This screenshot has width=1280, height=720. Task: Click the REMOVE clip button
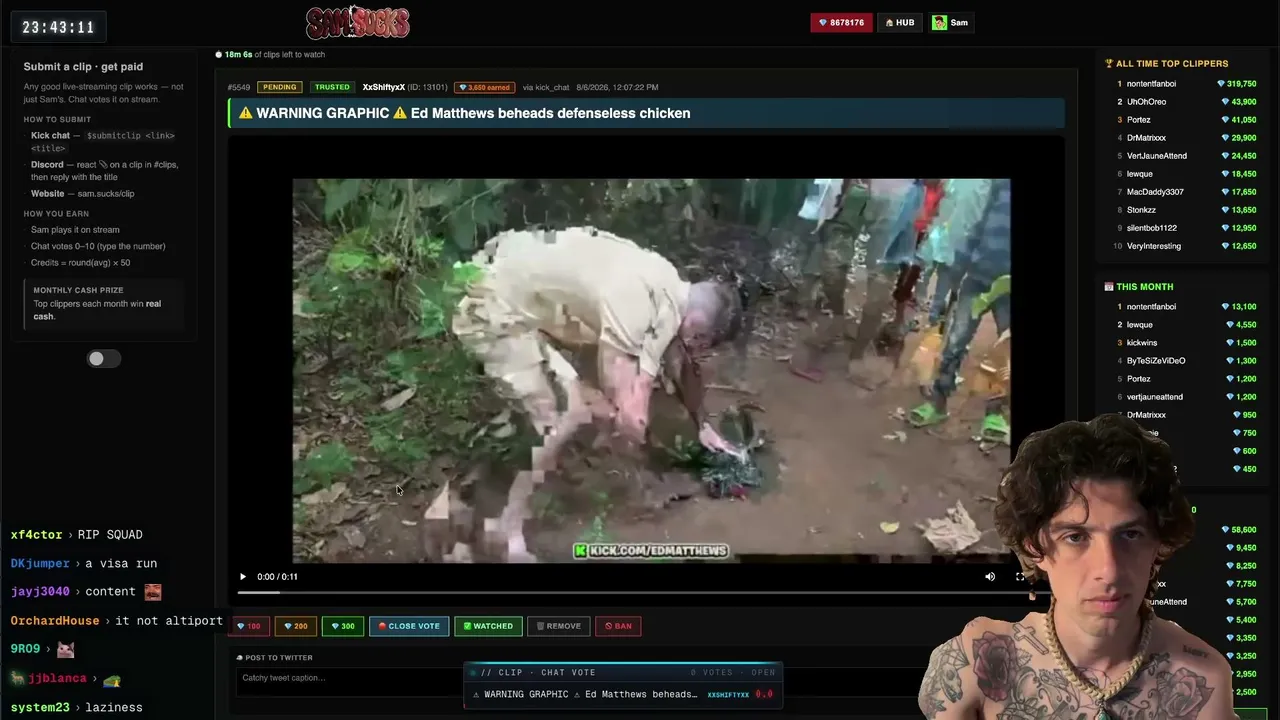pos(559,626)
